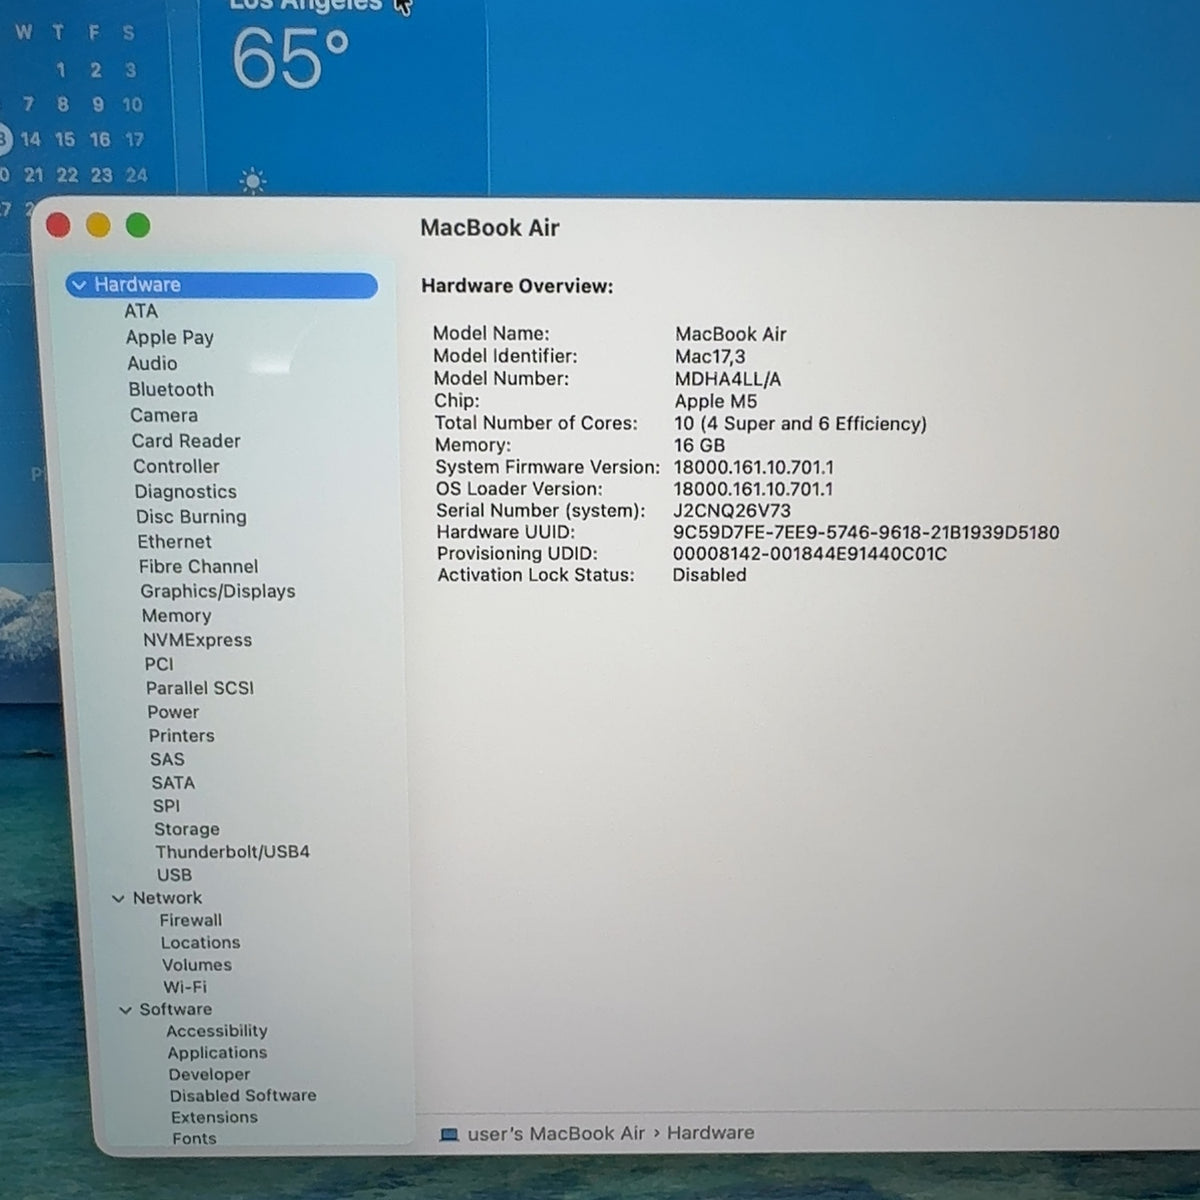Screen dimensions: 1200x1200
Task: Select Thunderbolt/USB4 in the sidebar
Action: 232,852
